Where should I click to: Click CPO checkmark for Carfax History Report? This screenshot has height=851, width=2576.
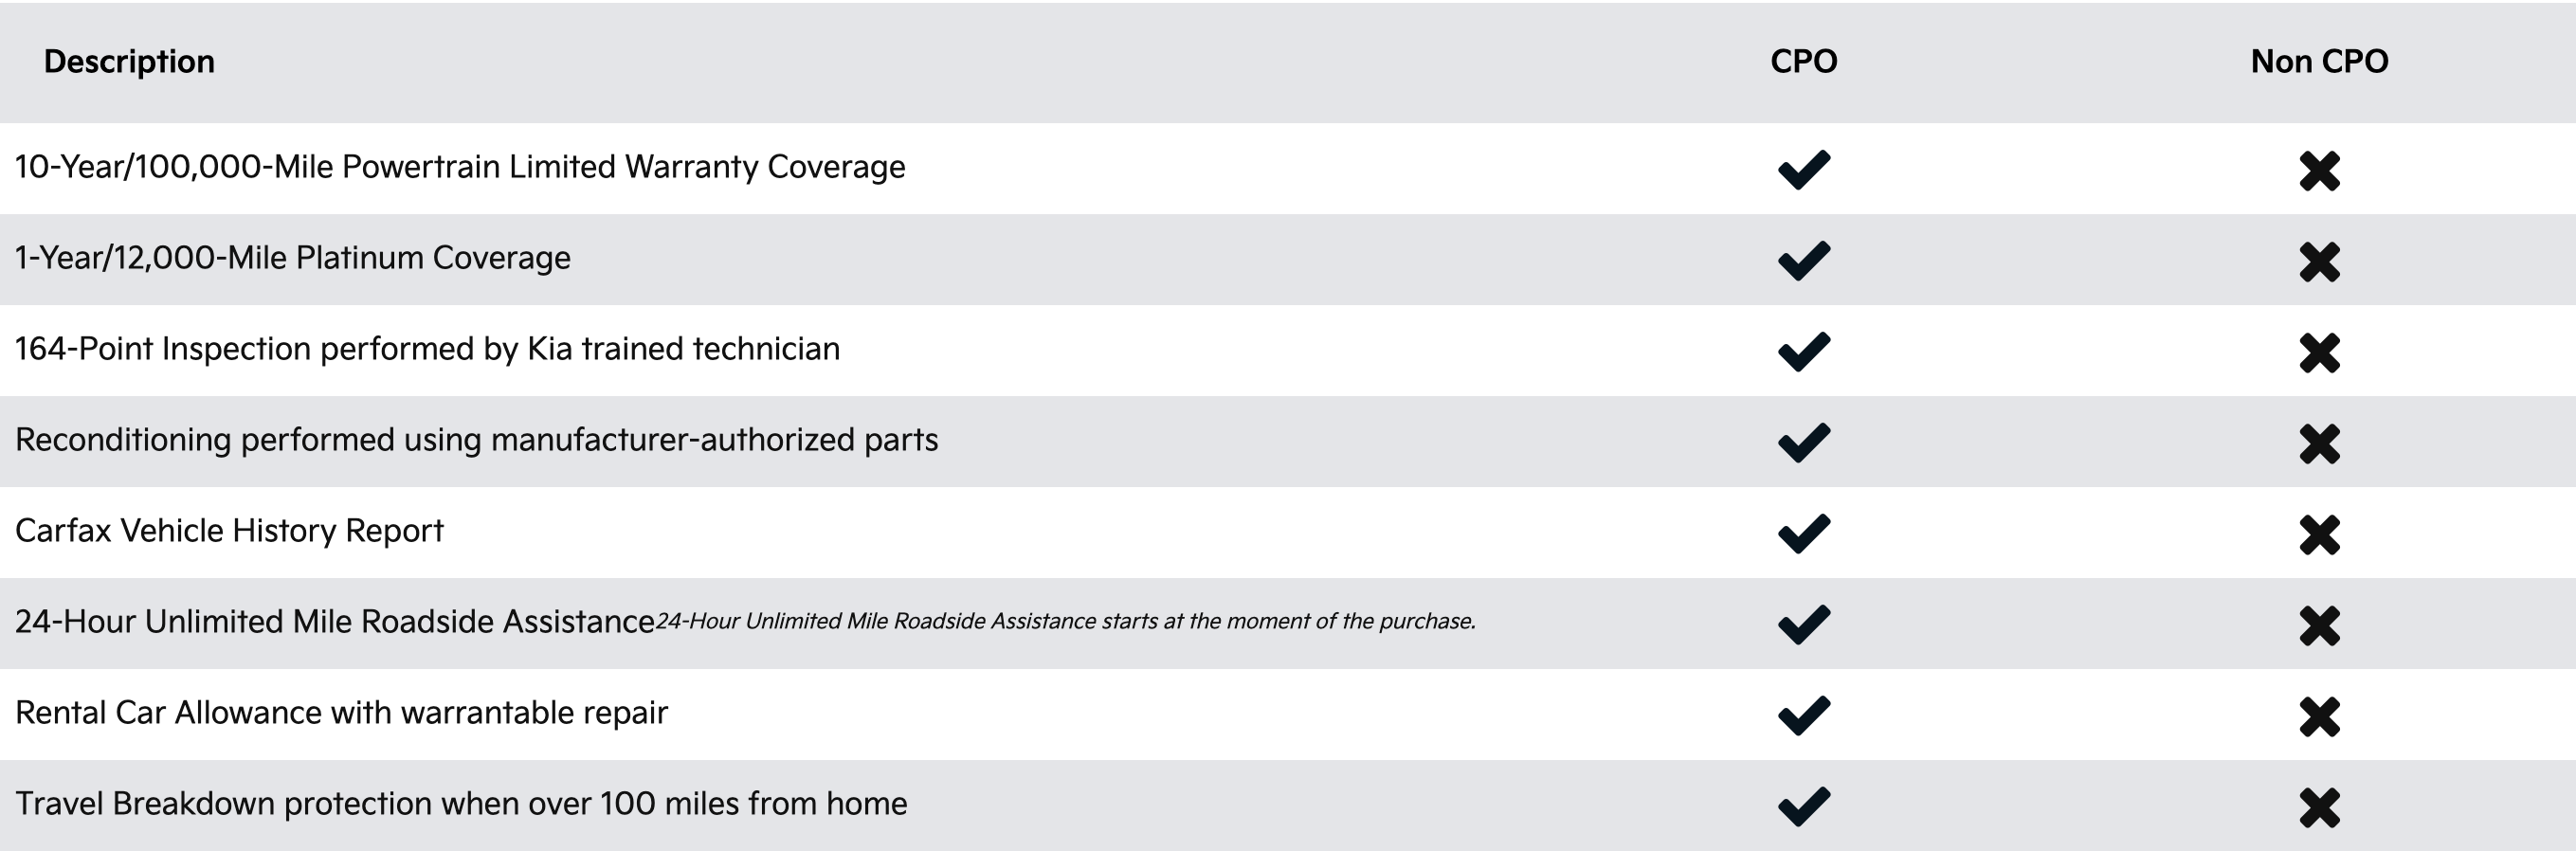pos(1804,533)
